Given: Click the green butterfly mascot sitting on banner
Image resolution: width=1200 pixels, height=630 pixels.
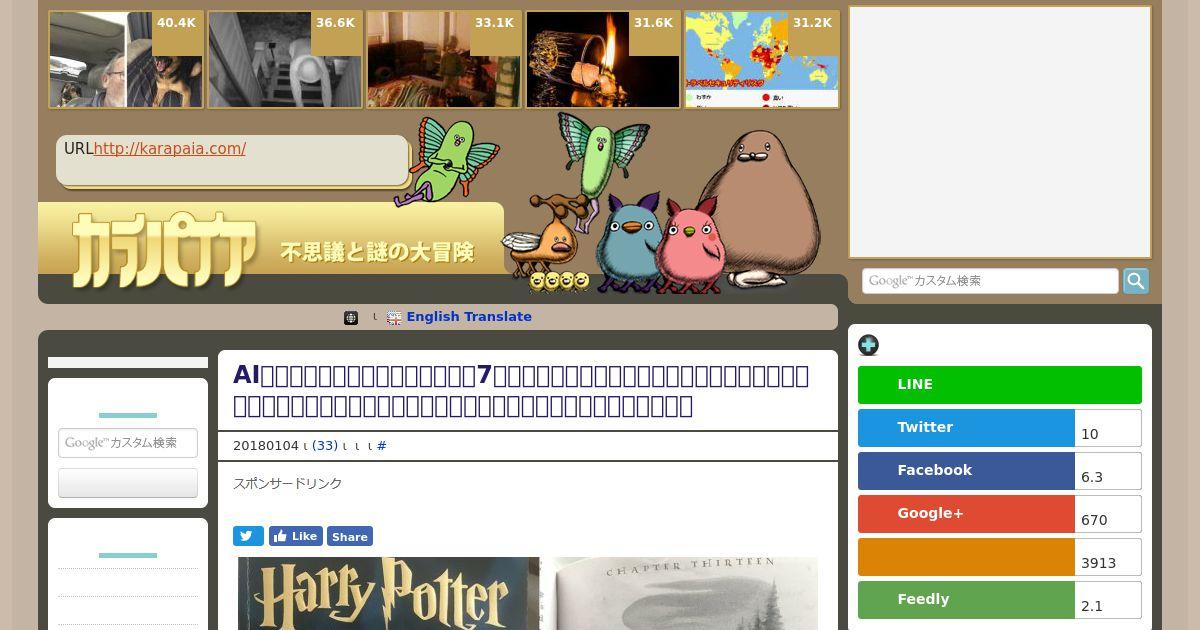Looking at the screenshot, I should [x=448, y=160].
